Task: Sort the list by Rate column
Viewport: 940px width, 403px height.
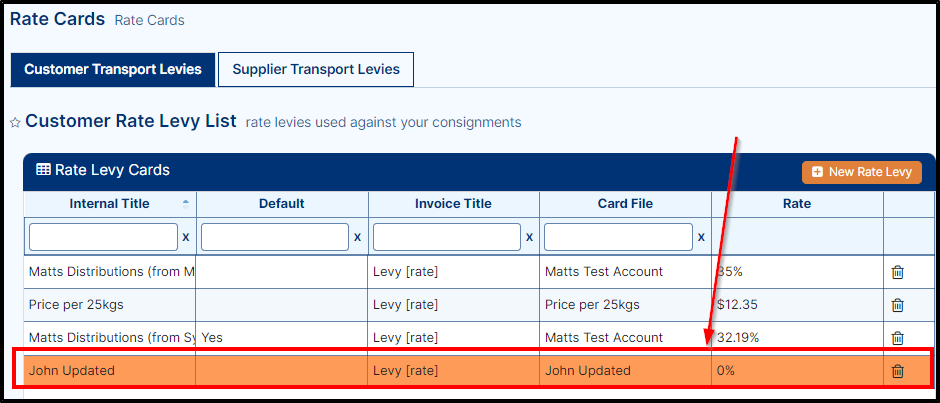Action: [x=796, y=204]
